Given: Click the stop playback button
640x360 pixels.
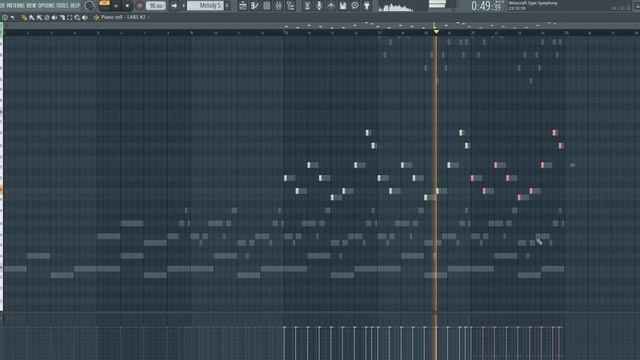Looking at the screenshot, I should coord(127,6).
